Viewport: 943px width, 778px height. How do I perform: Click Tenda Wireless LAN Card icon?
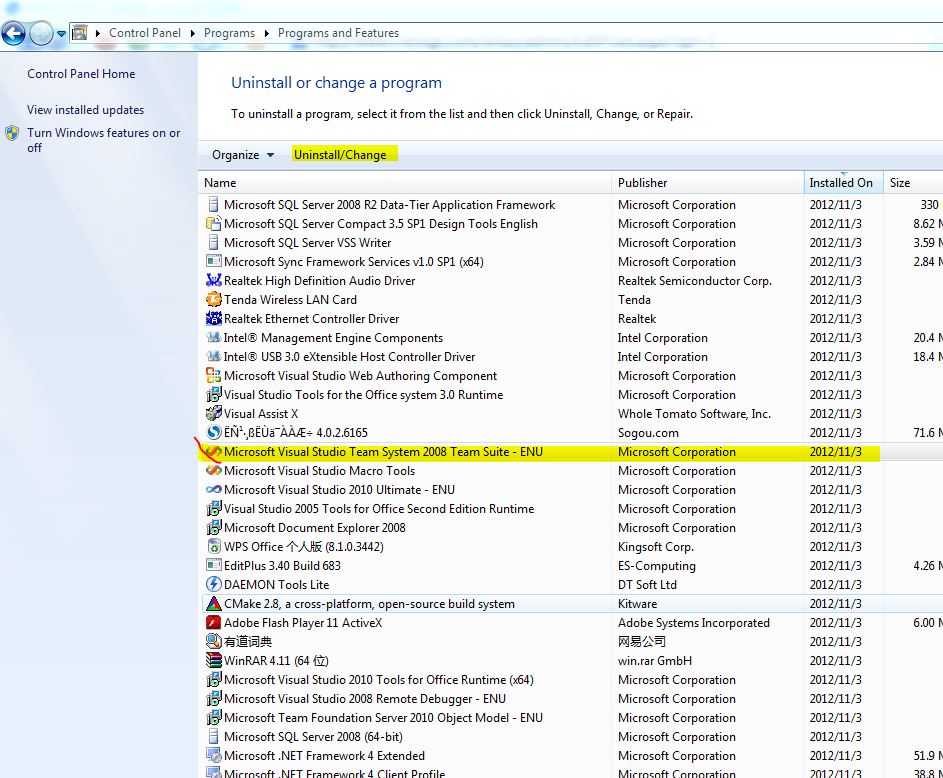click(213, 299)
